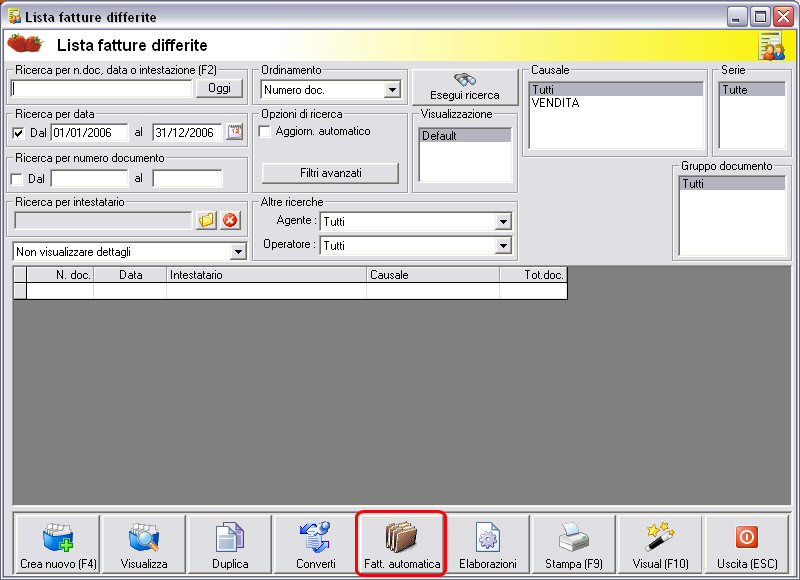Screen dimensions: 800x580
Task: Select VENDITA in Causale list
Action: 616,103
